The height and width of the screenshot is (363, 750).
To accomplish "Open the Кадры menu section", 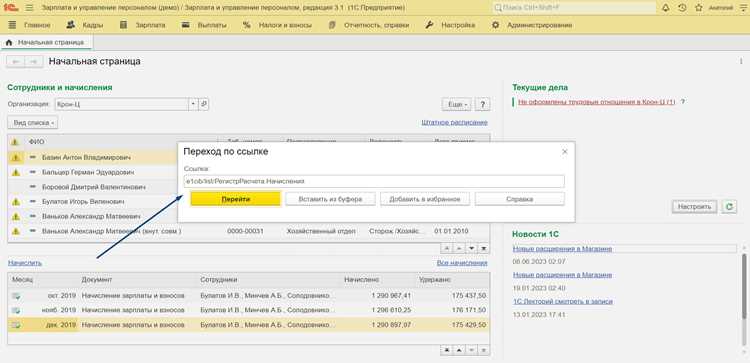I will 85,25.
